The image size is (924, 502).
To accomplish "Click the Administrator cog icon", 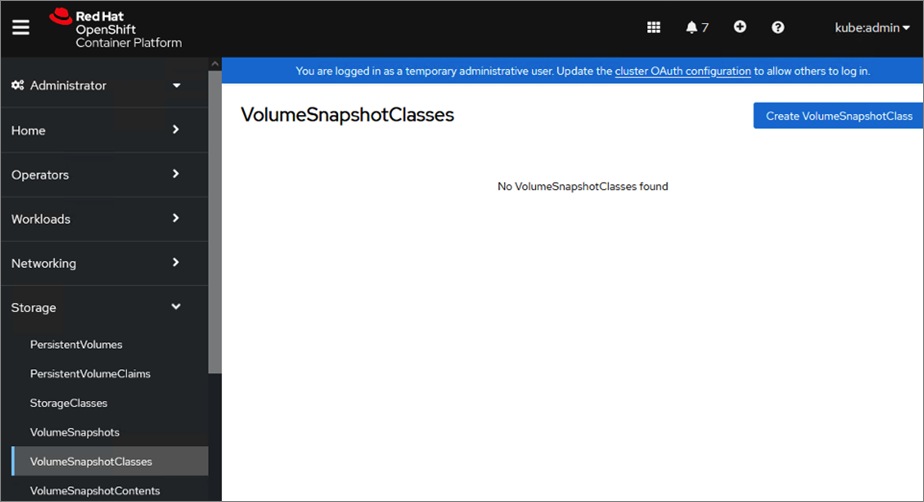I will pos(18,85).
